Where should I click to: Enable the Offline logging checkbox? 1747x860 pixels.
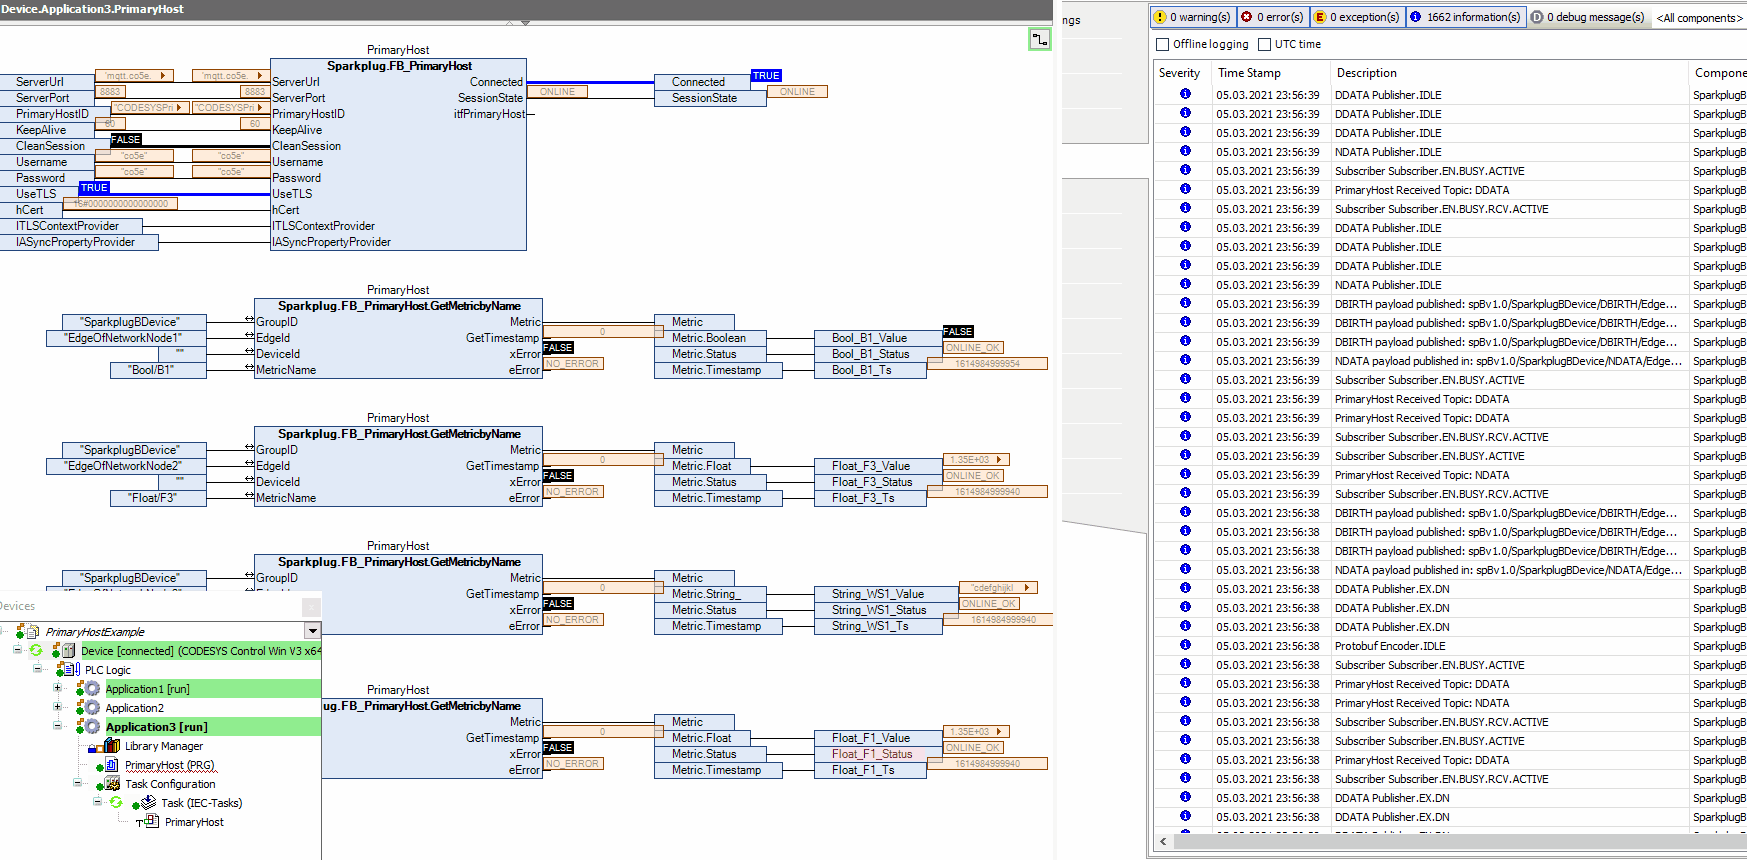[x=1162, y=45]
